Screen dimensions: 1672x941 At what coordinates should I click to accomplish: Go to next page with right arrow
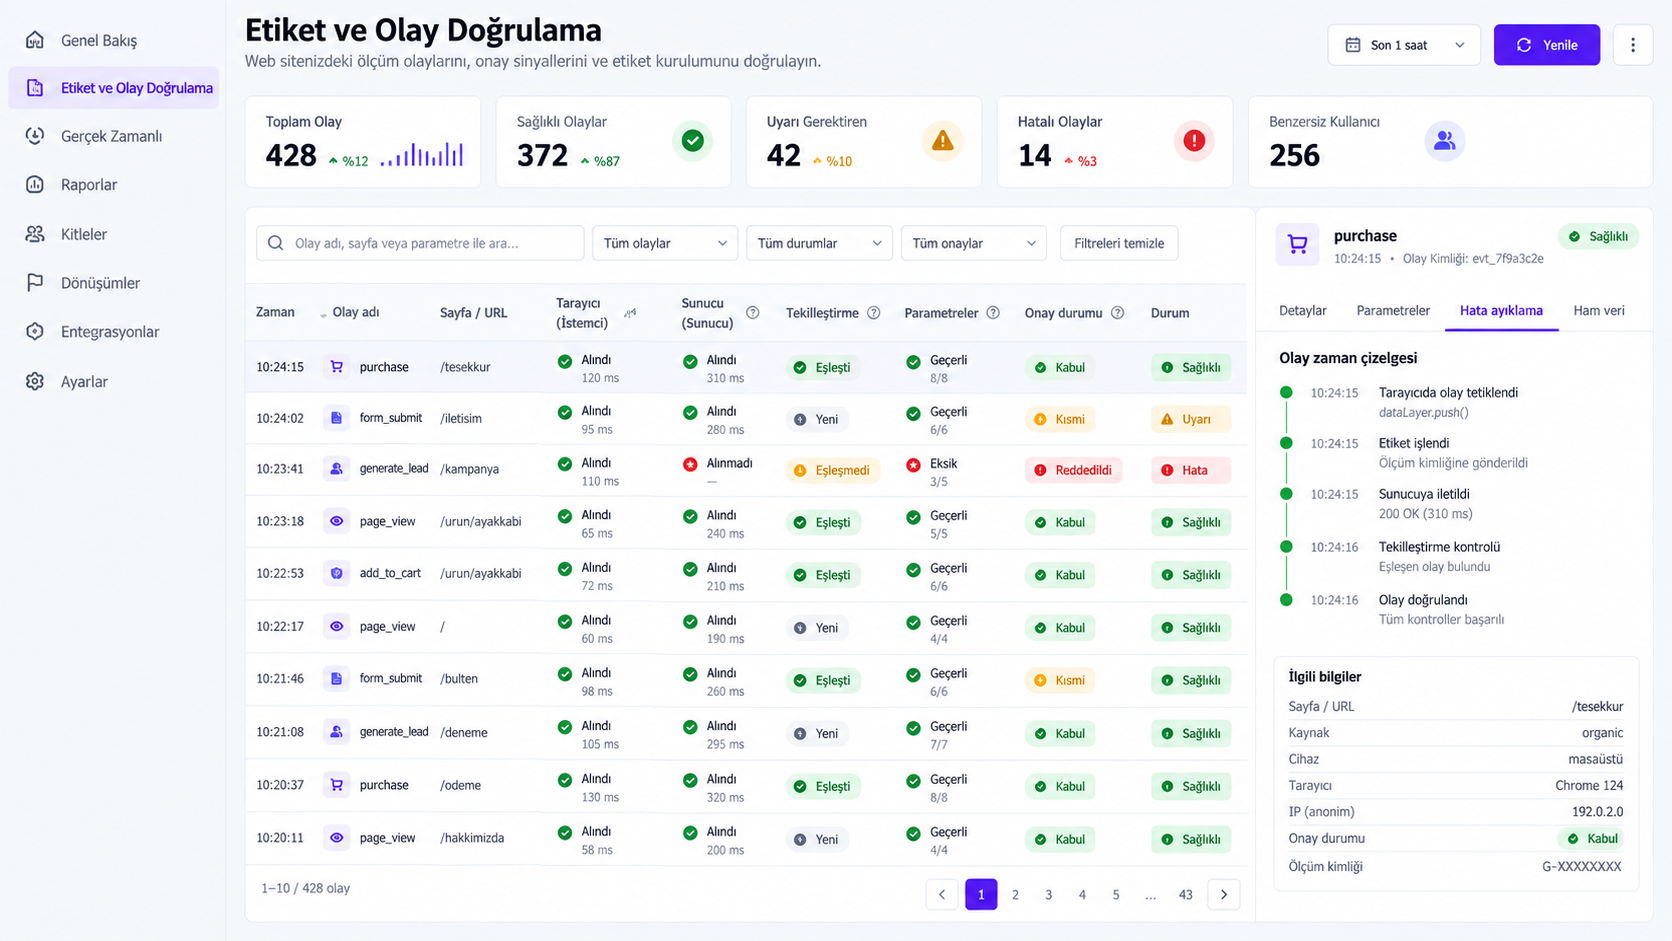[x=1224, y=895]
